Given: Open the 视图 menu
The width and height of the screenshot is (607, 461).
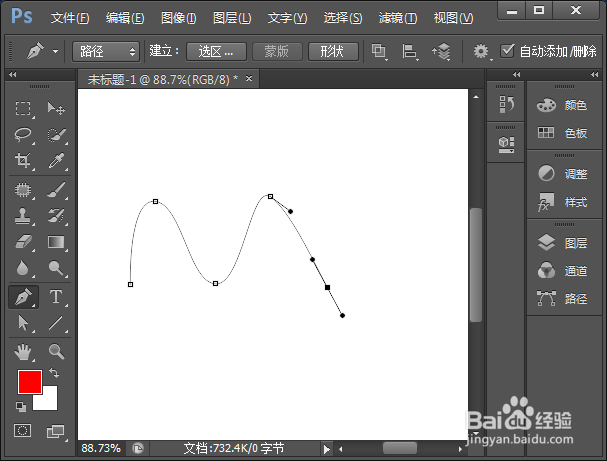Looking at the screenshot, I should (x=453, y=18).
